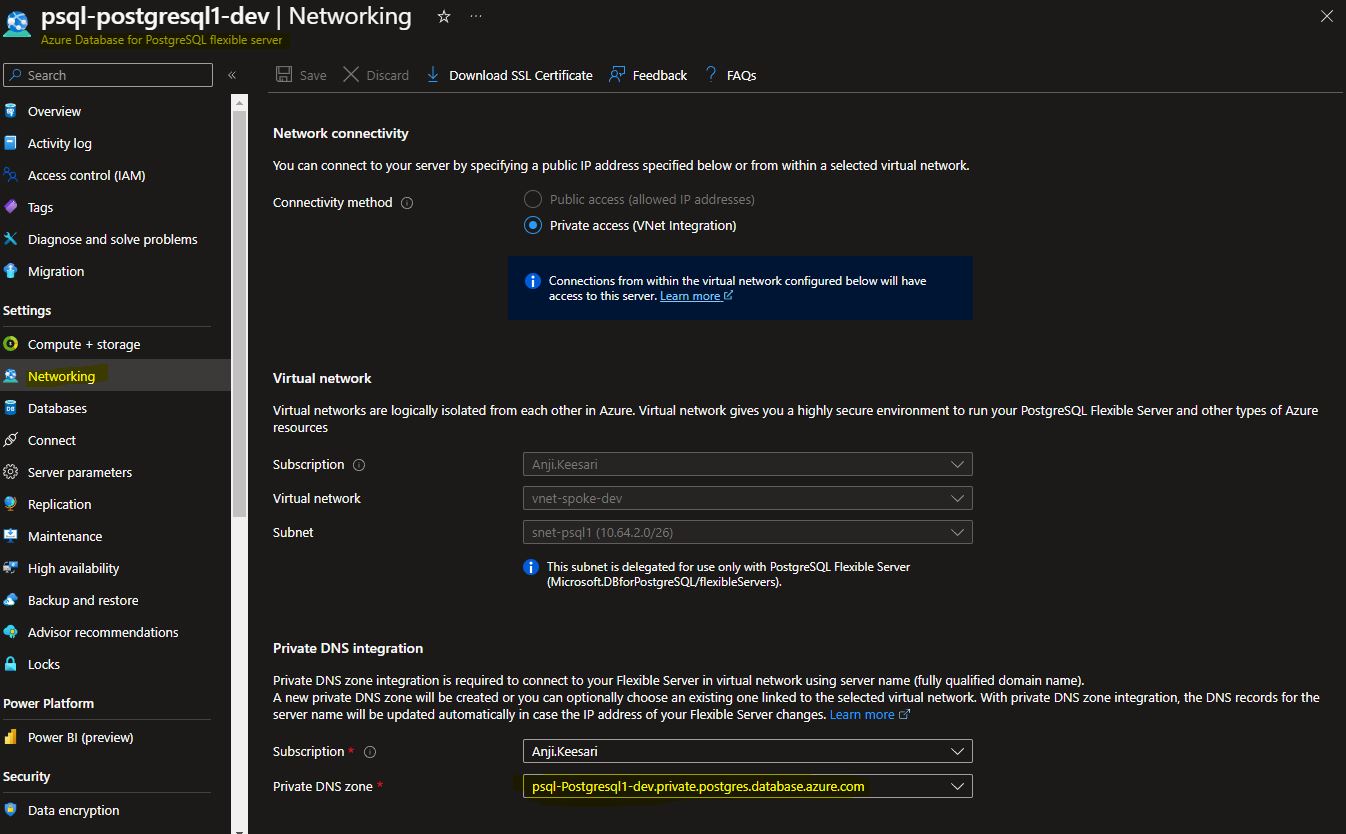Click the Diagnose and solve problems icon
Image resolution: width=1346 pixels, height=834 pixels.
(x=11, y=239)
